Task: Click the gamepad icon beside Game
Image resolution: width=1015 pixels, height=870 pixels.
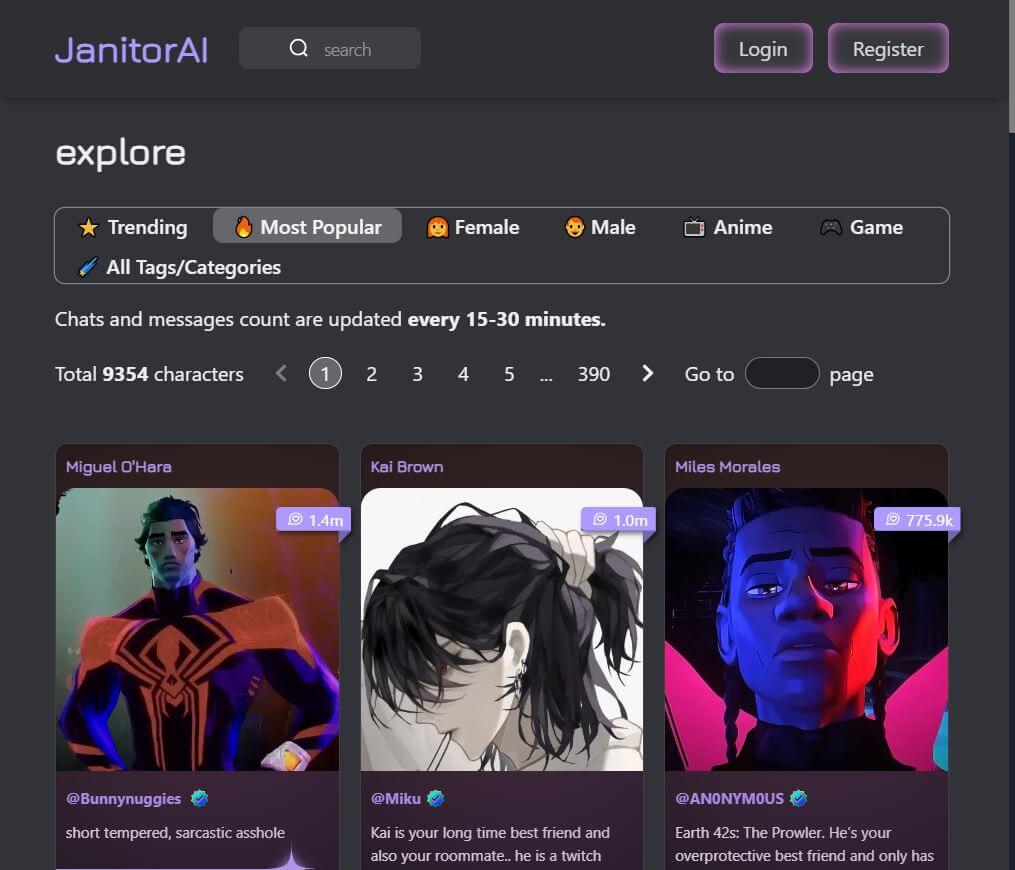Action: [831, 227]
